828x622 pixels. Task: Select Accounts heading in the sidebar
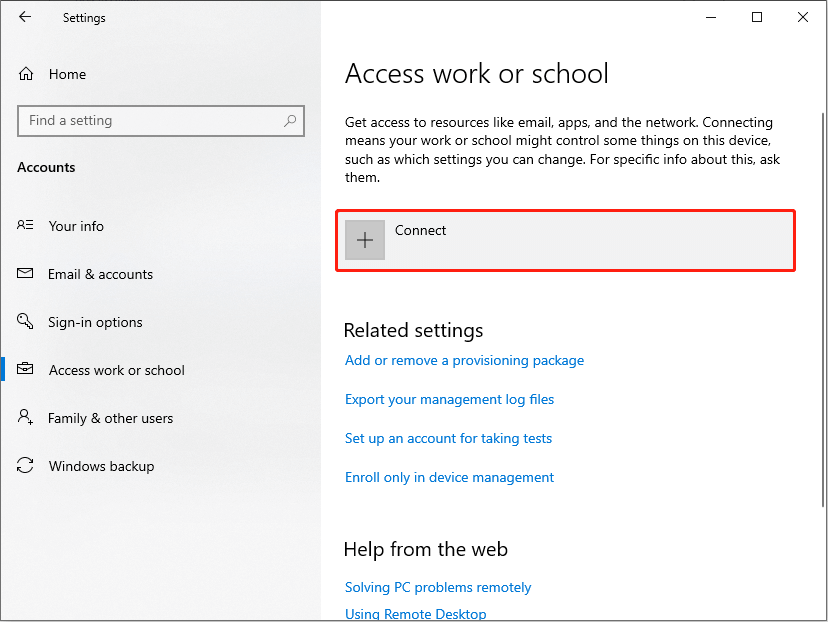[46, 167]
